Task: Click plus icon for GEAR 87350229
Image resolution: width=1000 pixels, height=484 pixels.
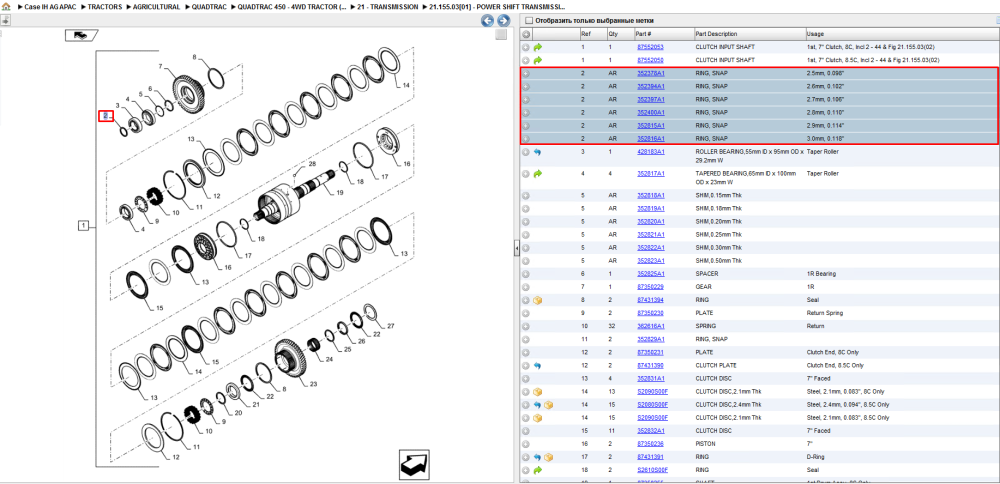Action: point(526,287)
